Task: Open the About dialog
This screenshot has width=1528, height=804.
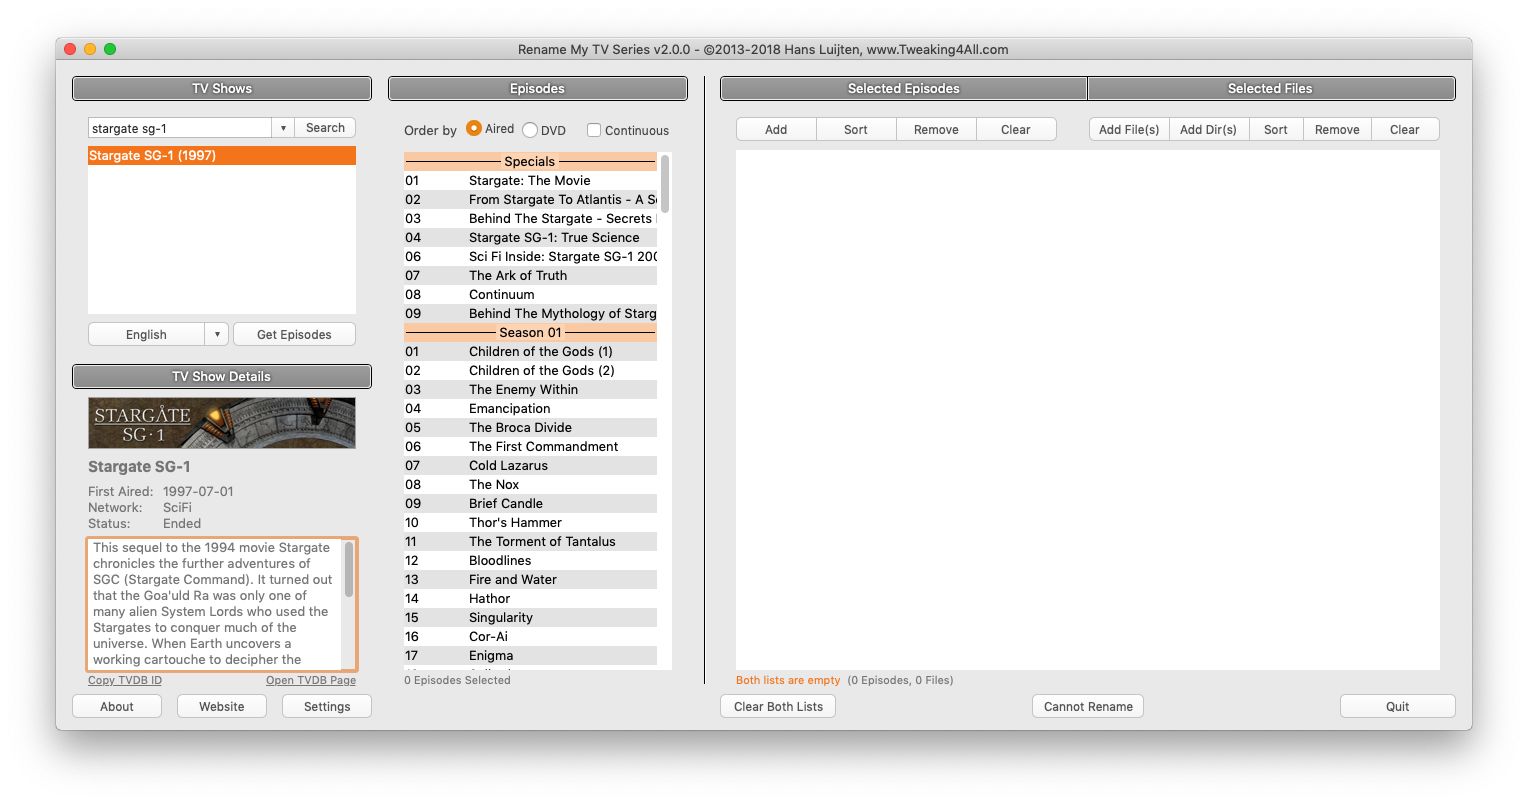Action: [x=117, y=706]
